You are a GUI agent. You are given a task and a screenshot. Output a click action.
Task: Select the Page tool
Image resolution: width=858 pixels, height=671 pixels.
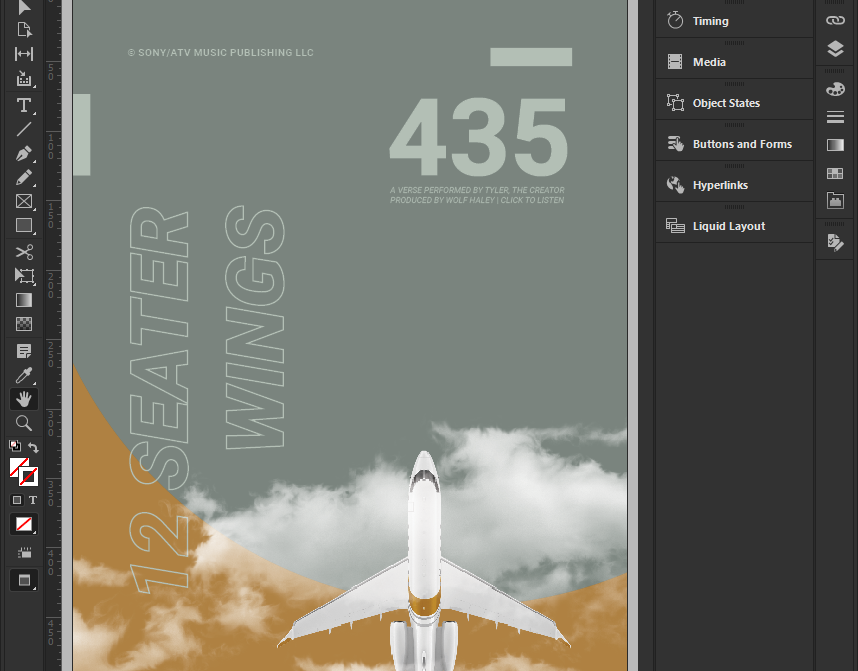click(24, 30)
